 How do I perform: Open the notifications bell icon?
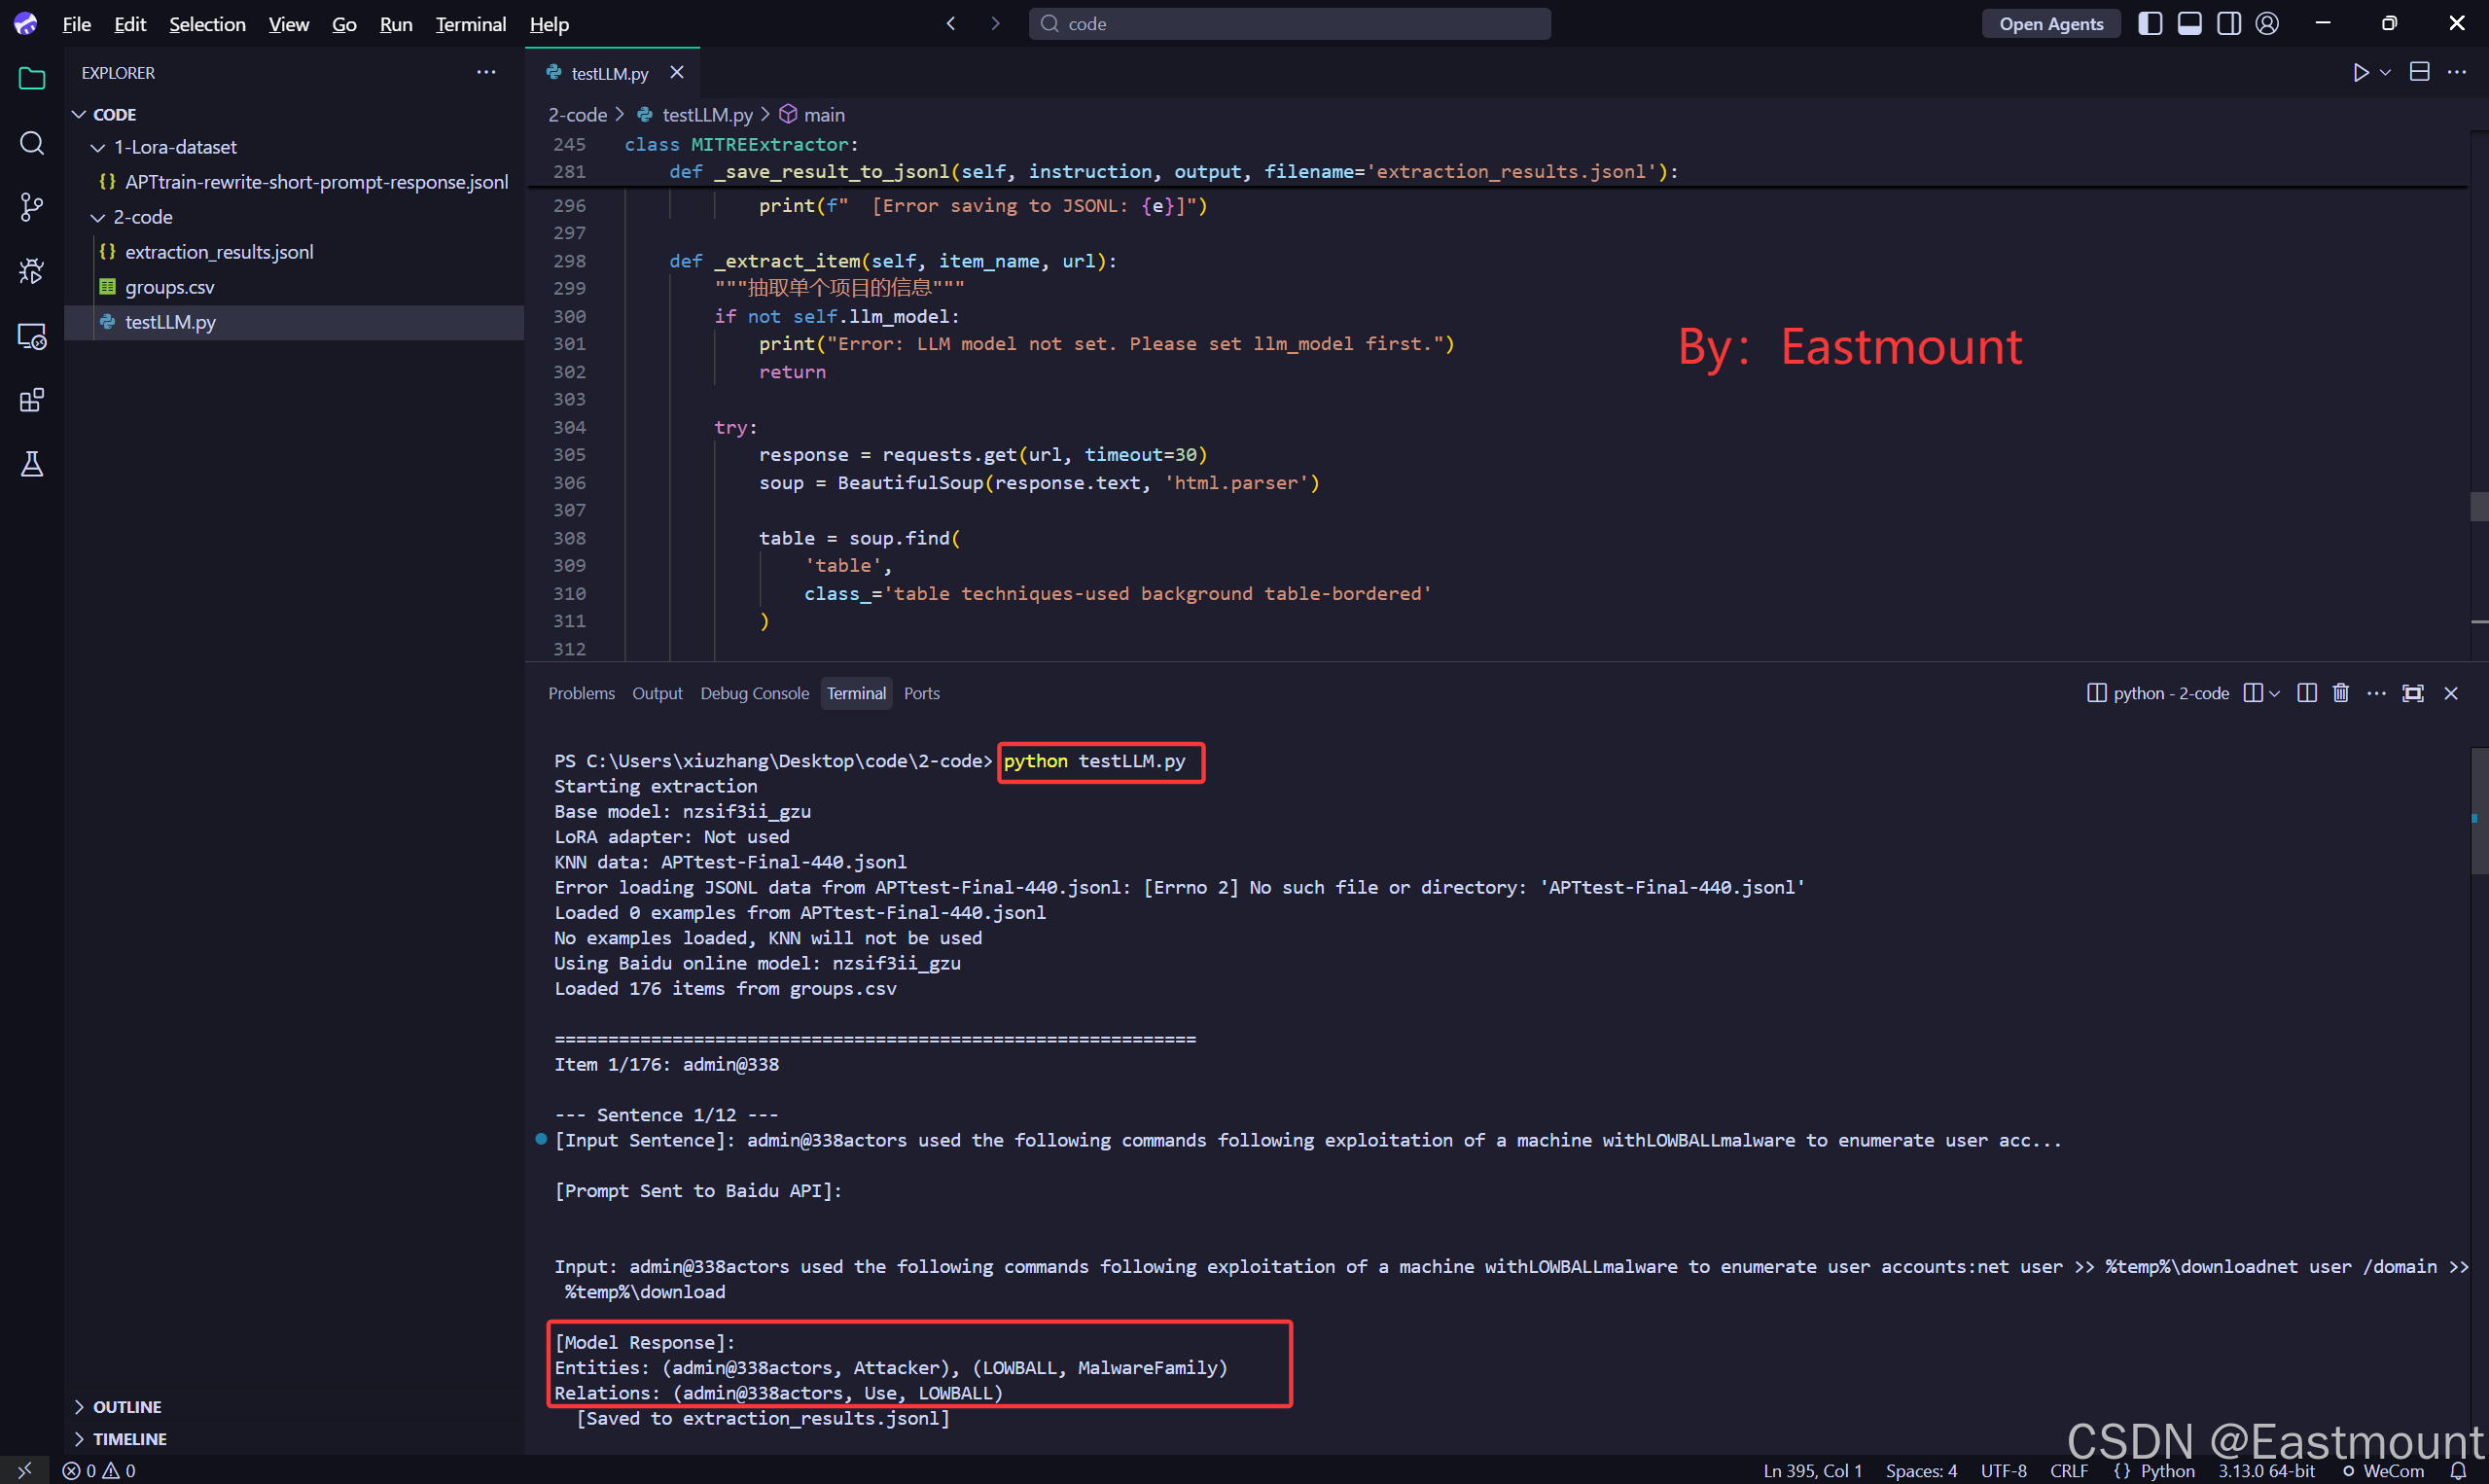coord(2458,1470)
